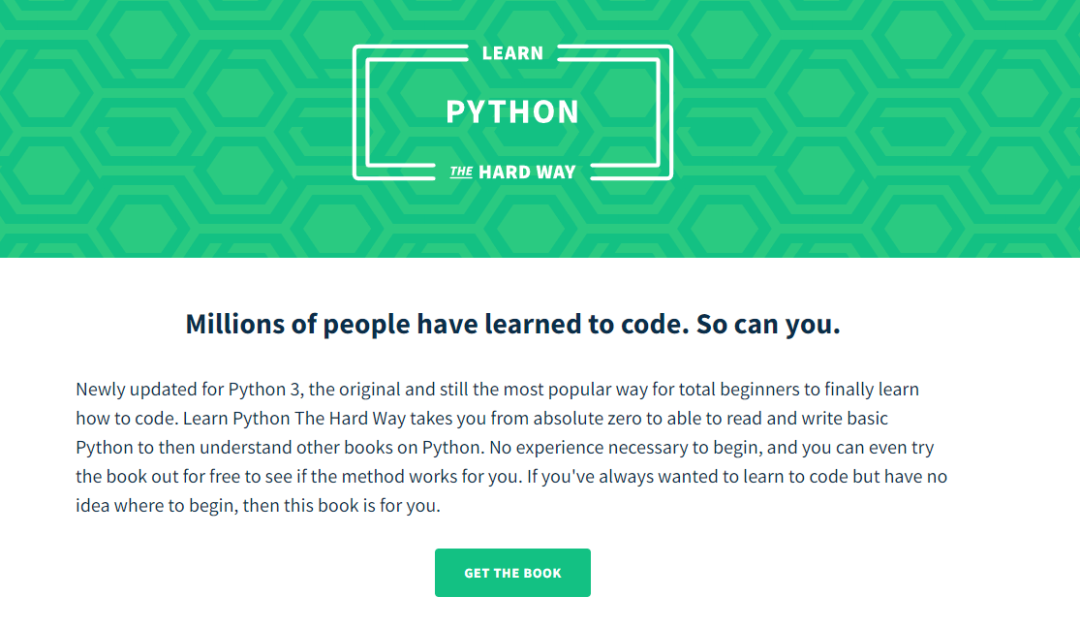The image size is (1080, 628).
Task: Click 'absolute zero' phrase in the paragraph
Action: click(x=587, y=419)
